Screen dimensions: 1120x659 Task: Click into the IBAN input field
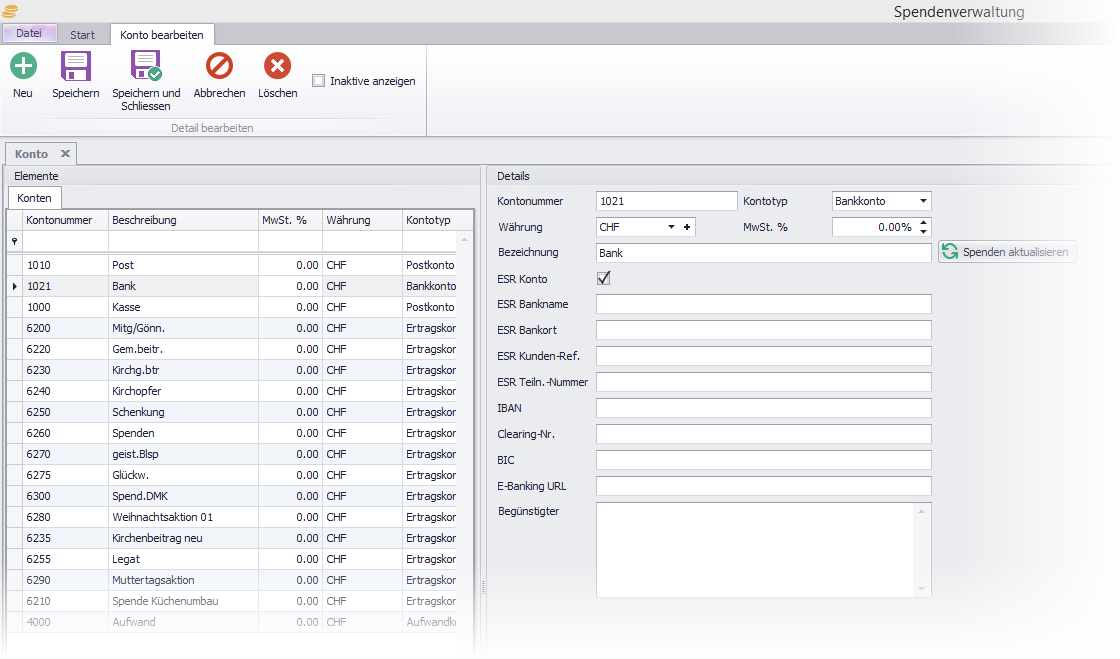763,408
